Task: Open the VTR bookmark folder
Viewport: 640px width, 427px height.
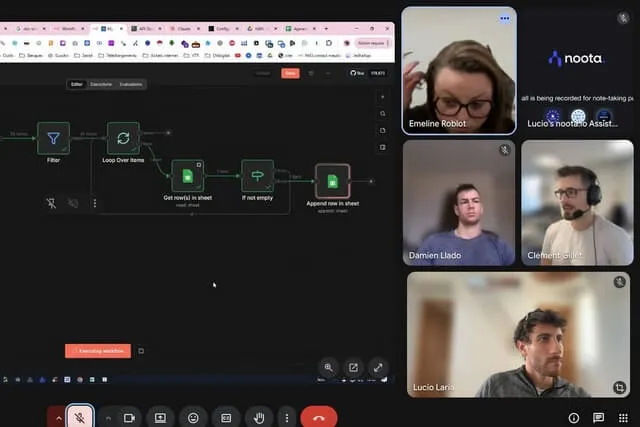Action: click(191, 56)
